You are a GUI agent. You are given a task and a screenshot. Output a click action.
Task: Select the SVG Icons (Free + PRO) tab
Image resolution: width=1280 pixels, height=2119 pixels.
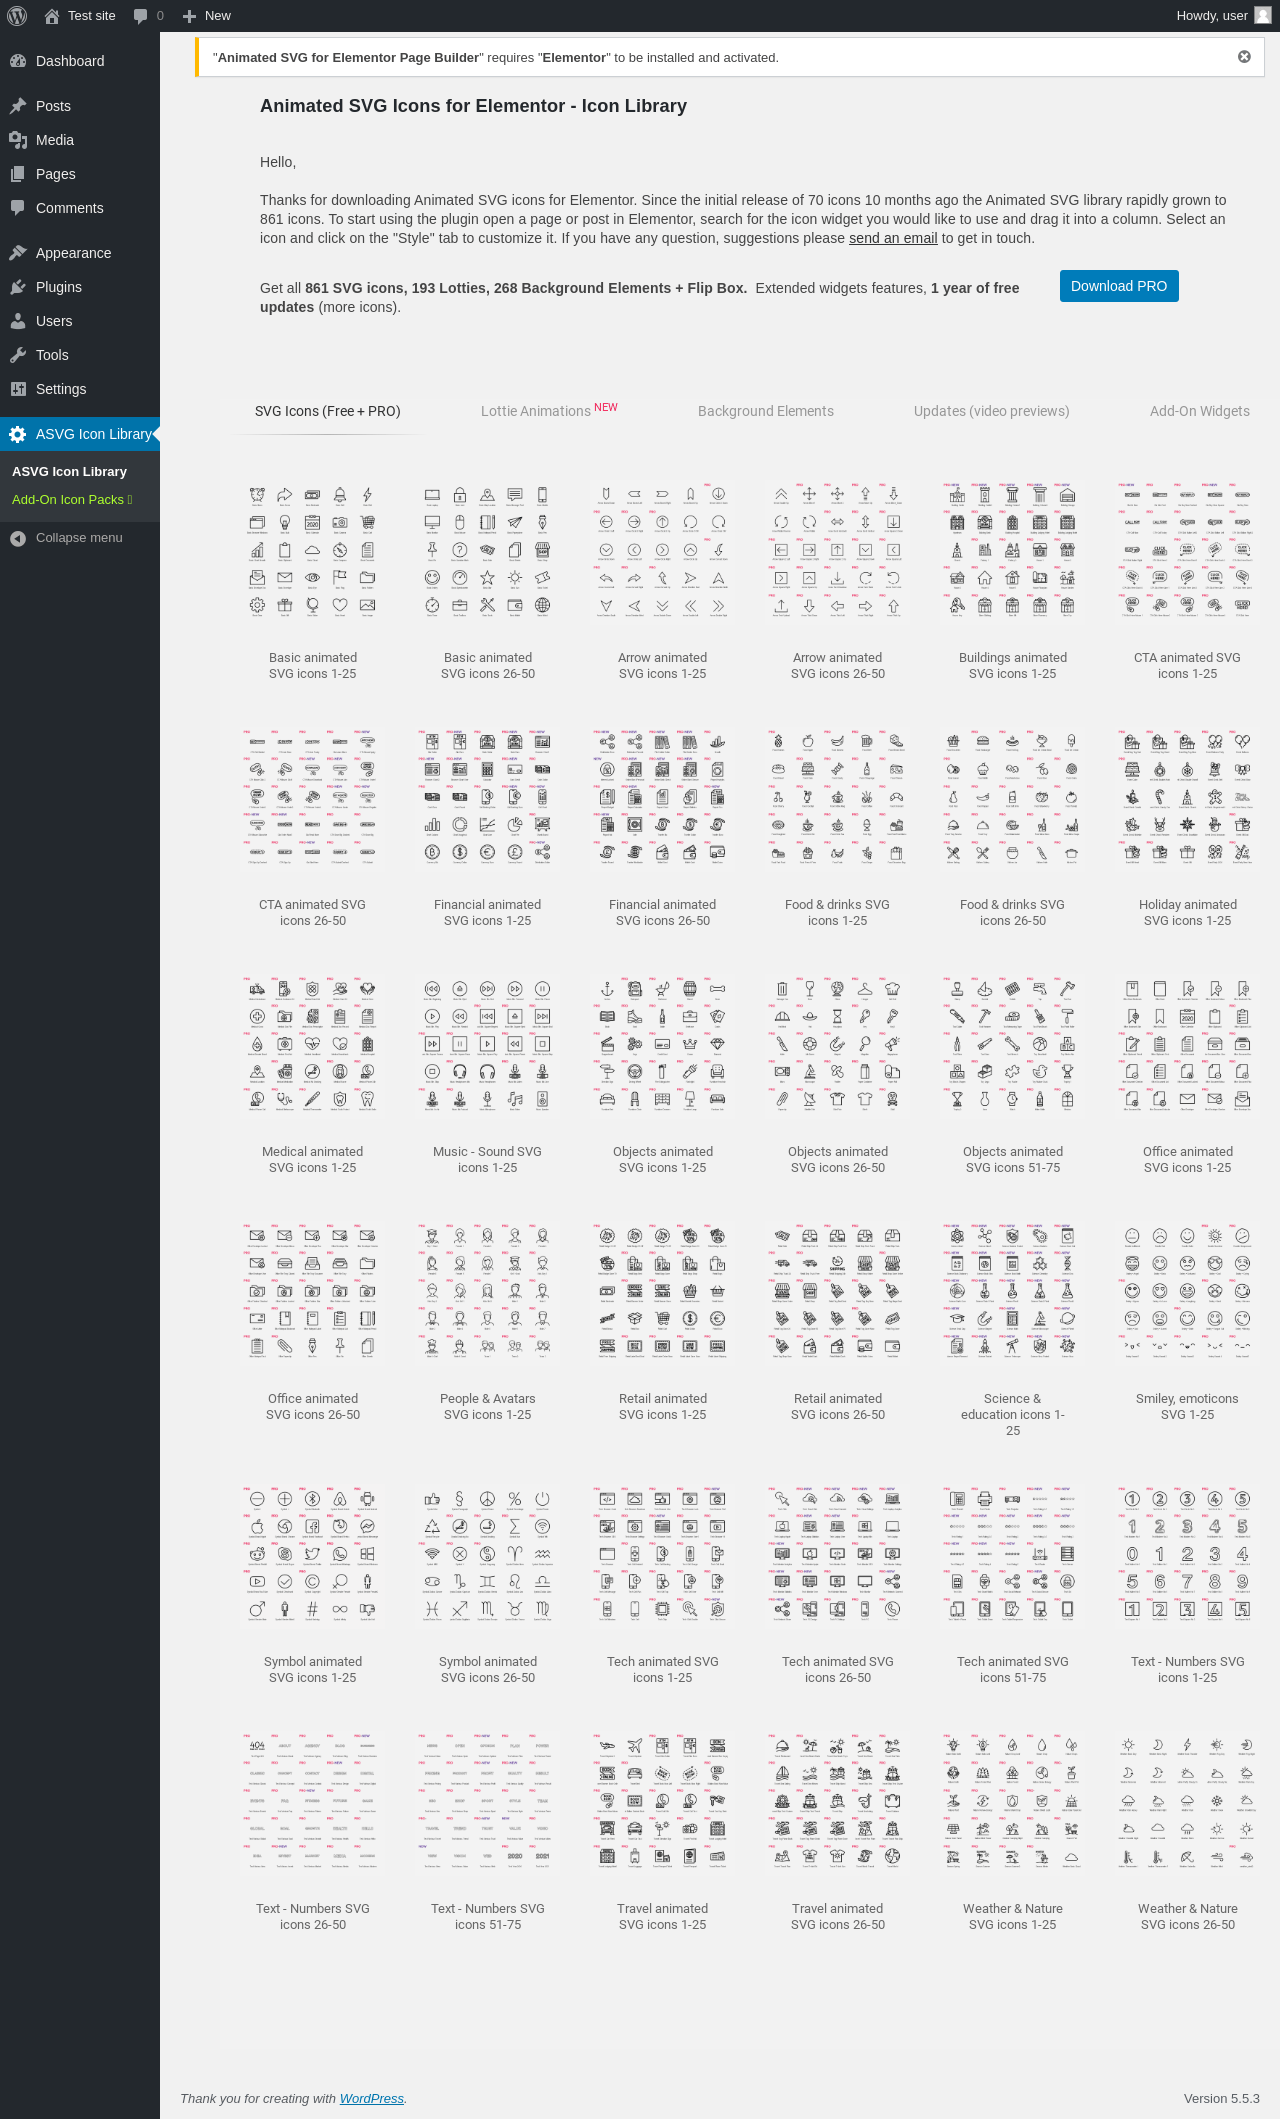(x=327, y=411)
